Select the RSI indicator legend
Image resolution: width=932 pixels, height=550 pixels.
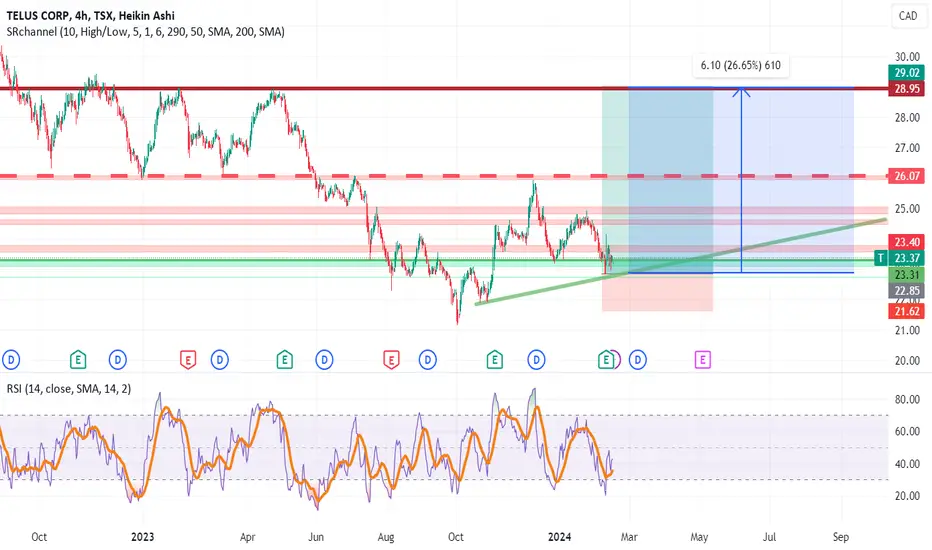click(69, 389)
